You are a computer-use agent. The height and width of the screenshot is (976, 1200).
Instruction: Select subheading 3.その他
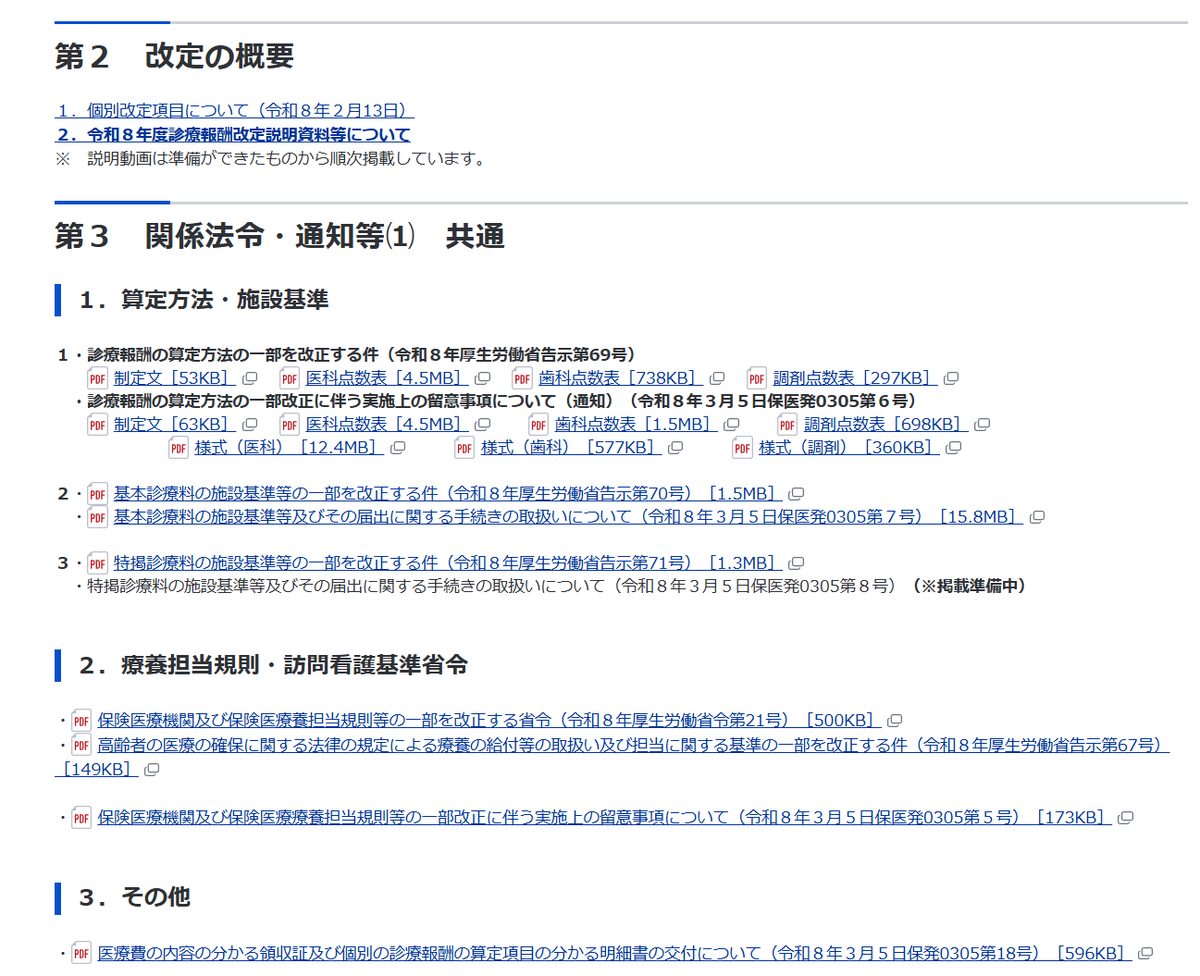(x=135, y=897)
